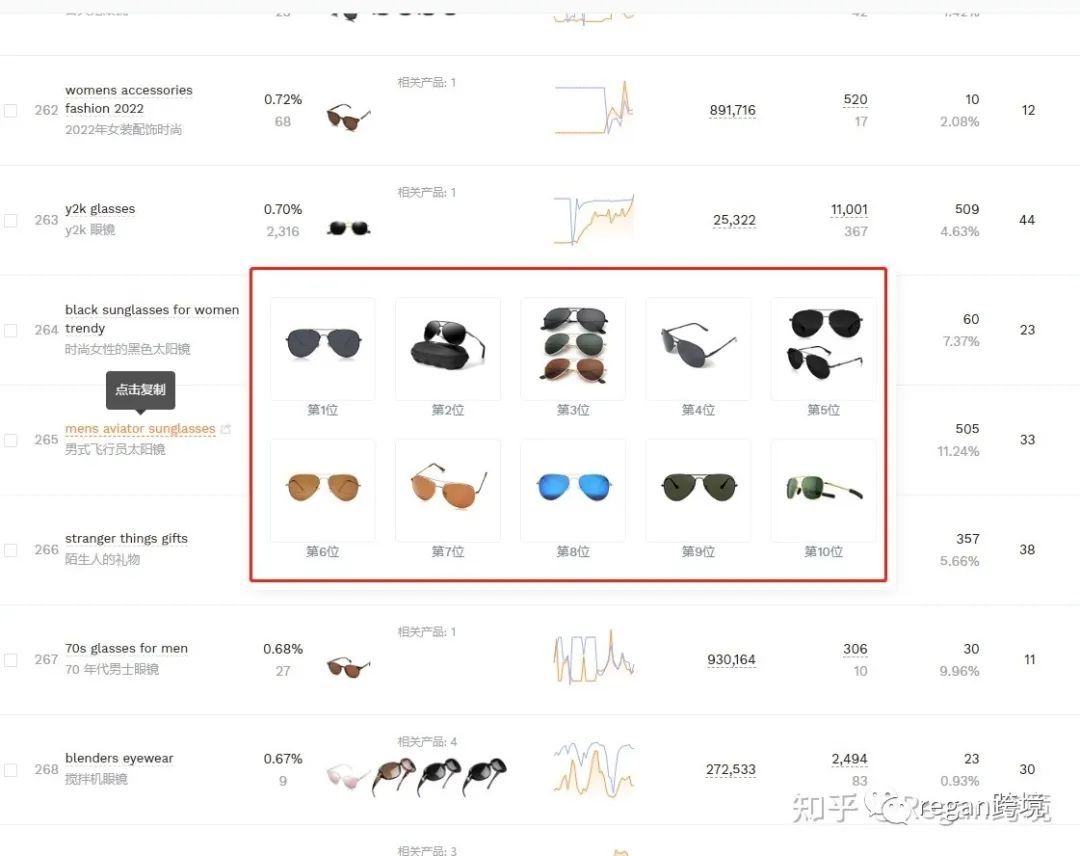
Task: Click the brown sunglasses product in row 262
Action: tap(348, 116)
